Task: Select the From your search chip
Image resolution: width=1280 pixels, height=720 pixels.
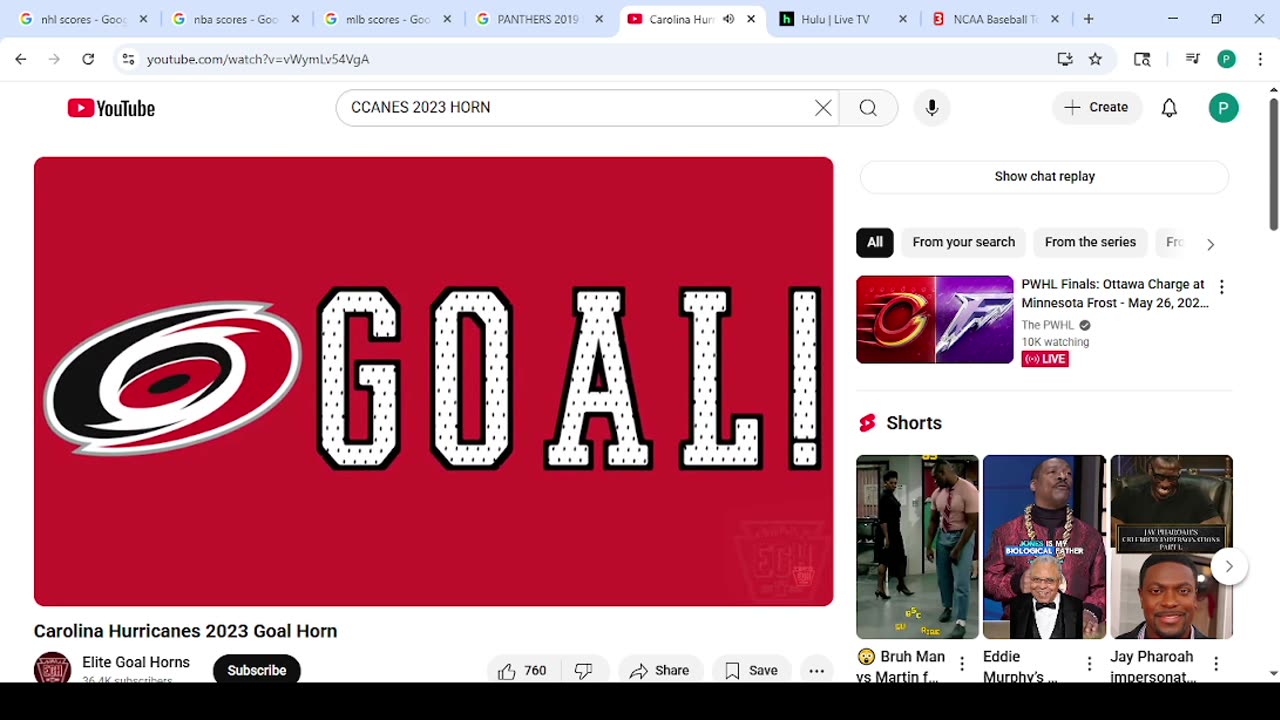Action: point(964,242)
